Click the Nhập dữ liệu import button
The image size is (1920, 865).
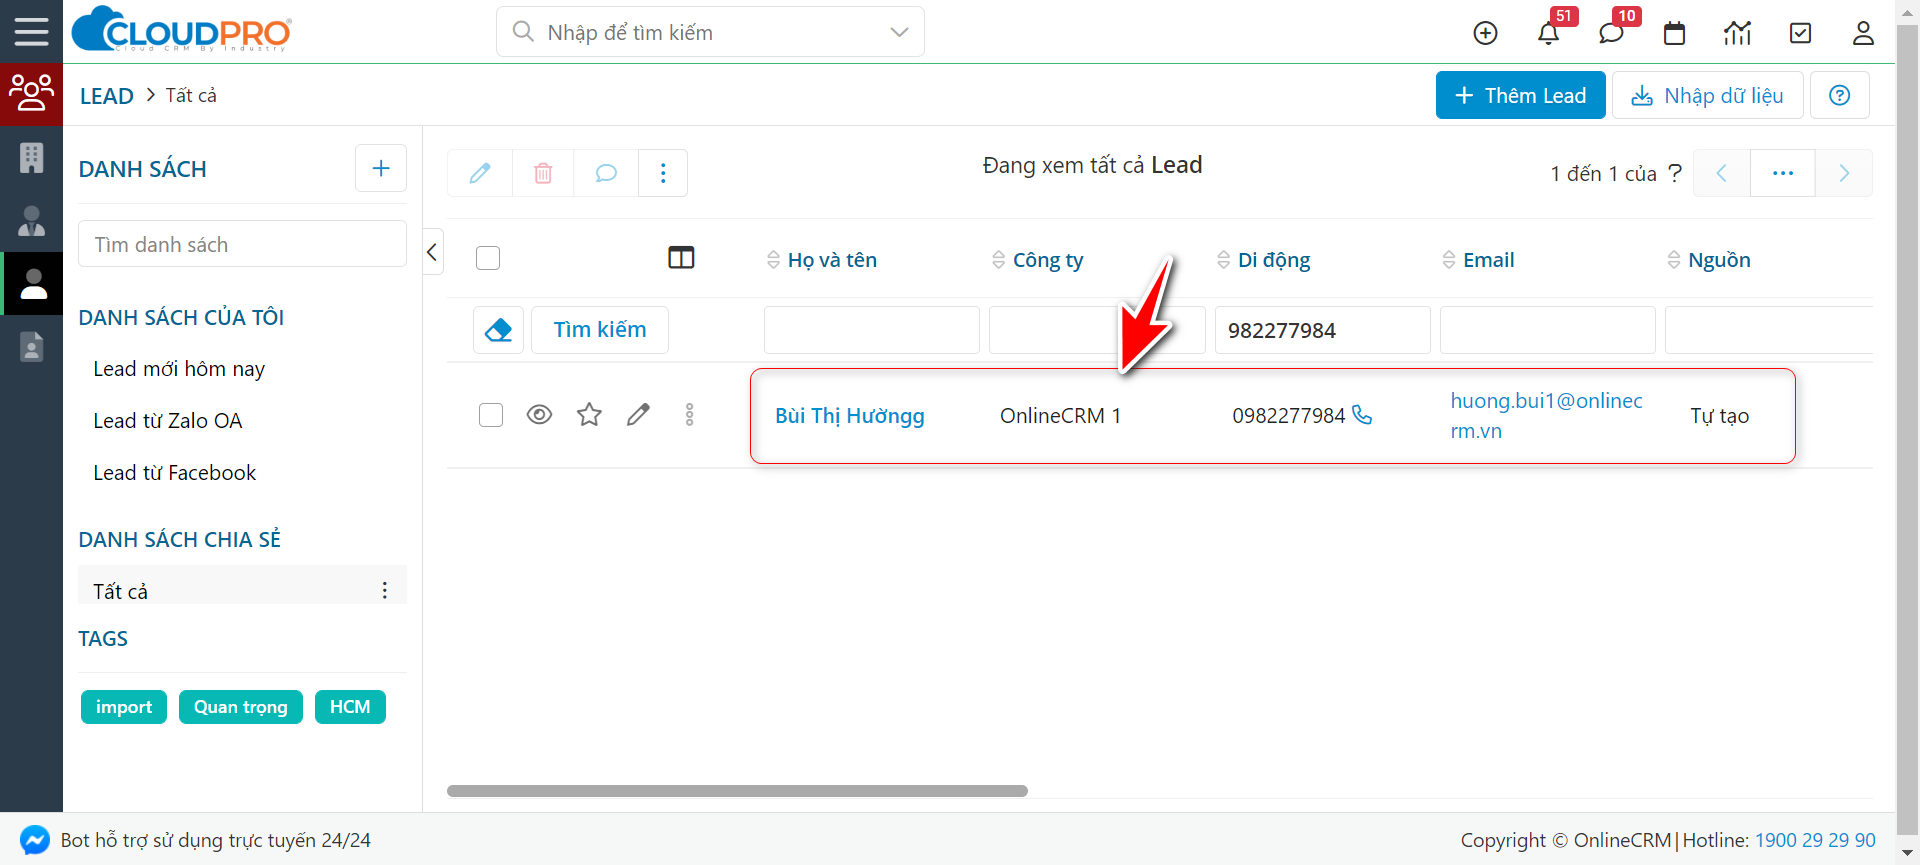[x=1707, y=95]
